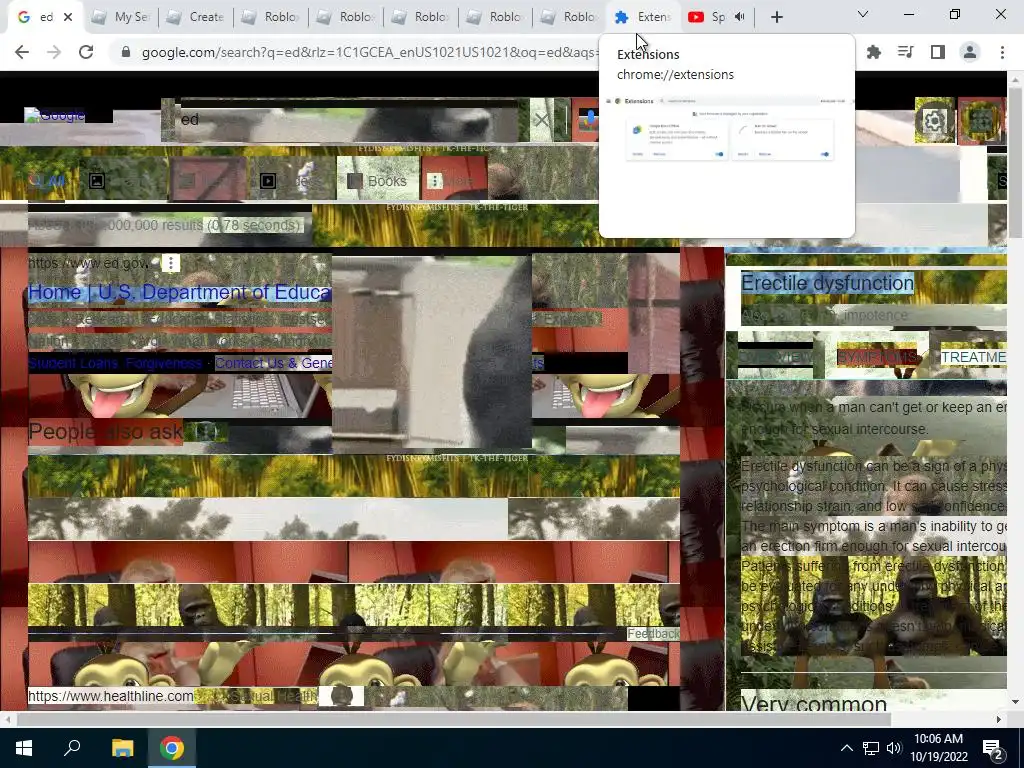Switch to the YouTube tab
The image size is (1024, 768).
click(707, 17)
